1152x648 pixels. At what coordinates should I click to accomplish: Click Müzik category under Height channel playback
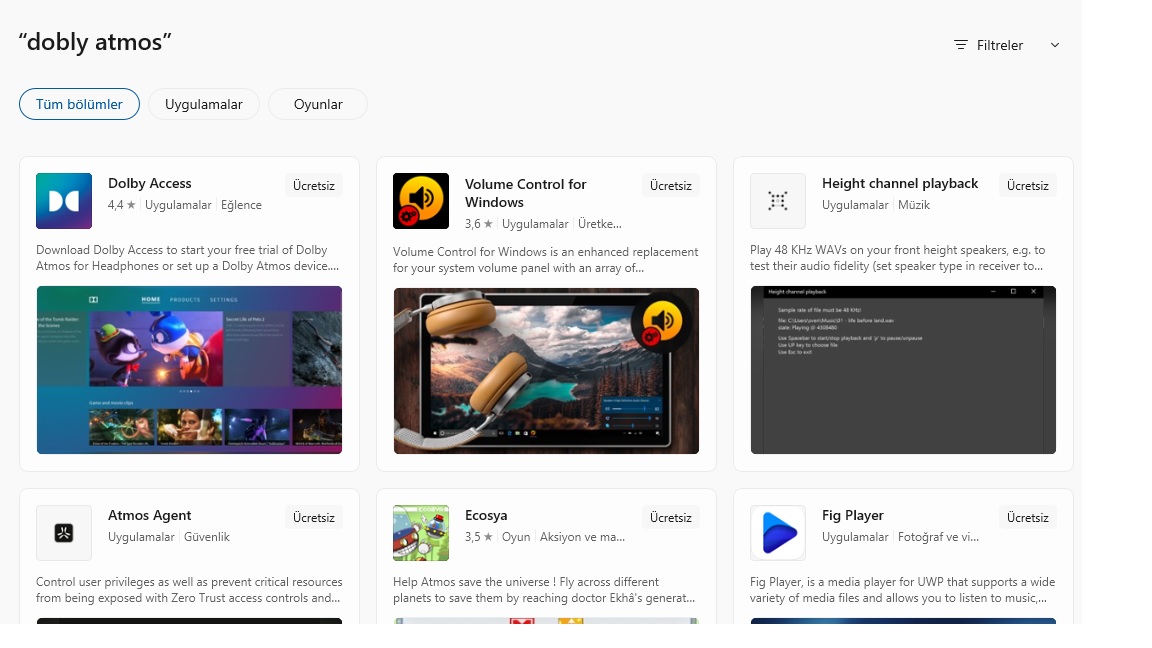pyautogui.click(x=914, y=205)
